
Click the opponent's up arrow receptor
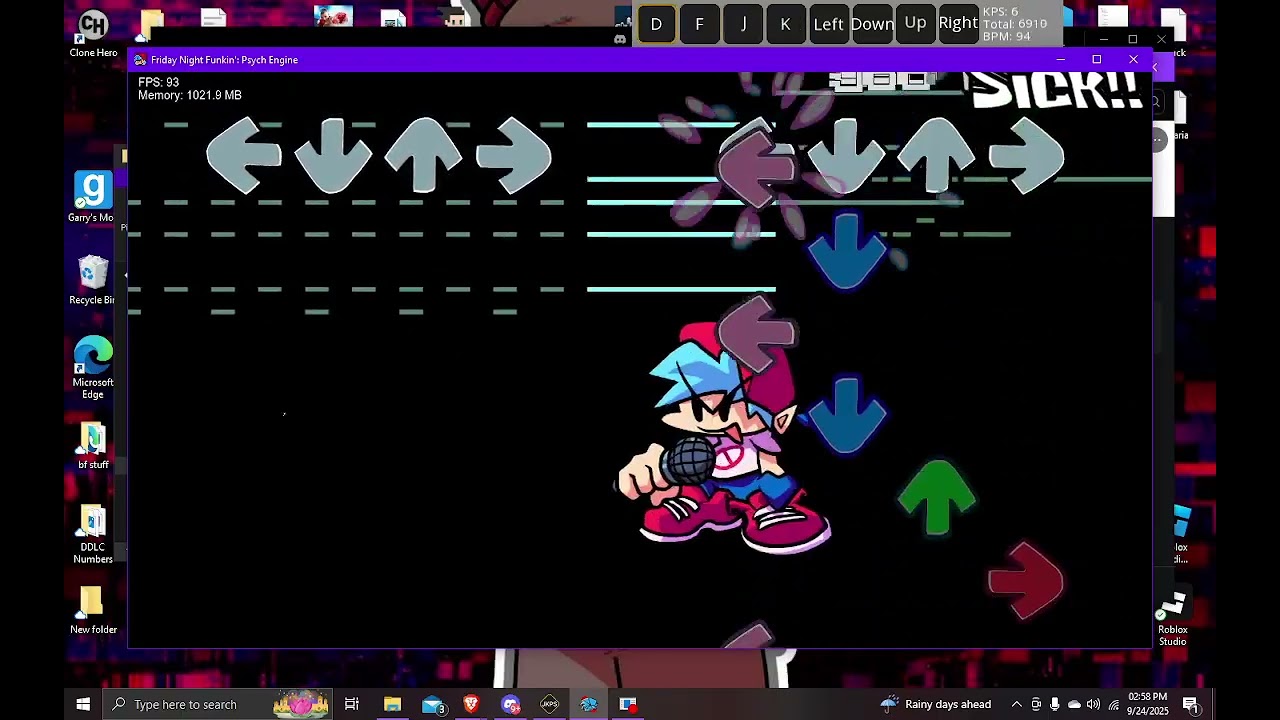coord(423,155)
